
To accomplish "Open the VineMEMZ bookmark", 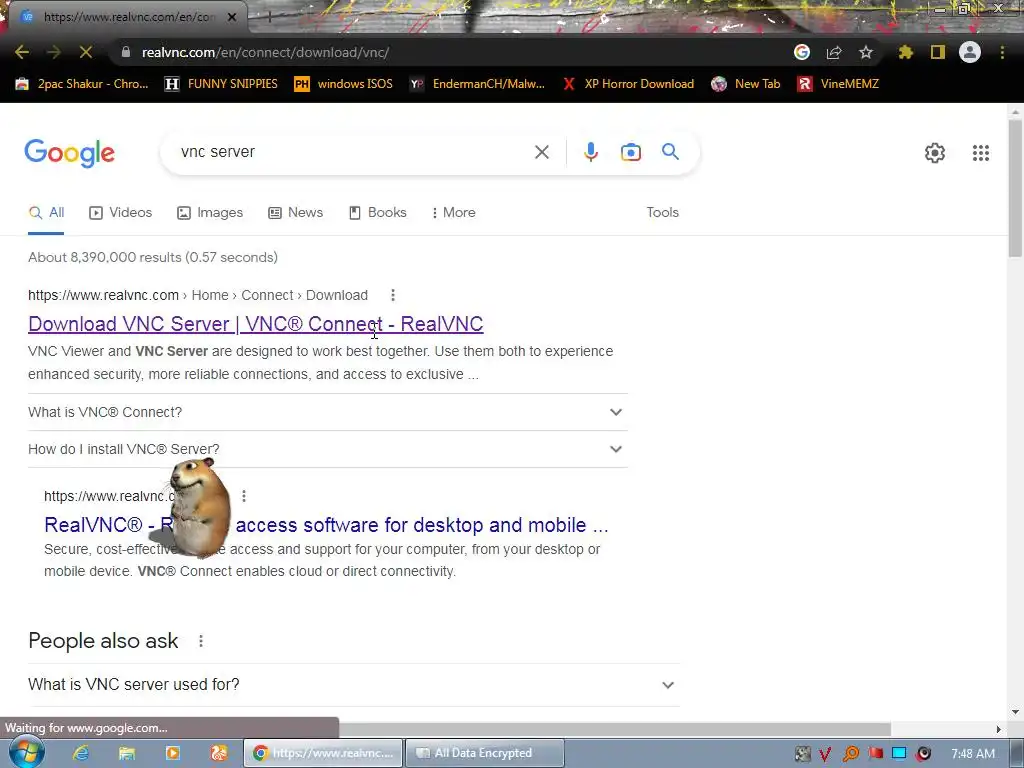I will pos(838,84).
